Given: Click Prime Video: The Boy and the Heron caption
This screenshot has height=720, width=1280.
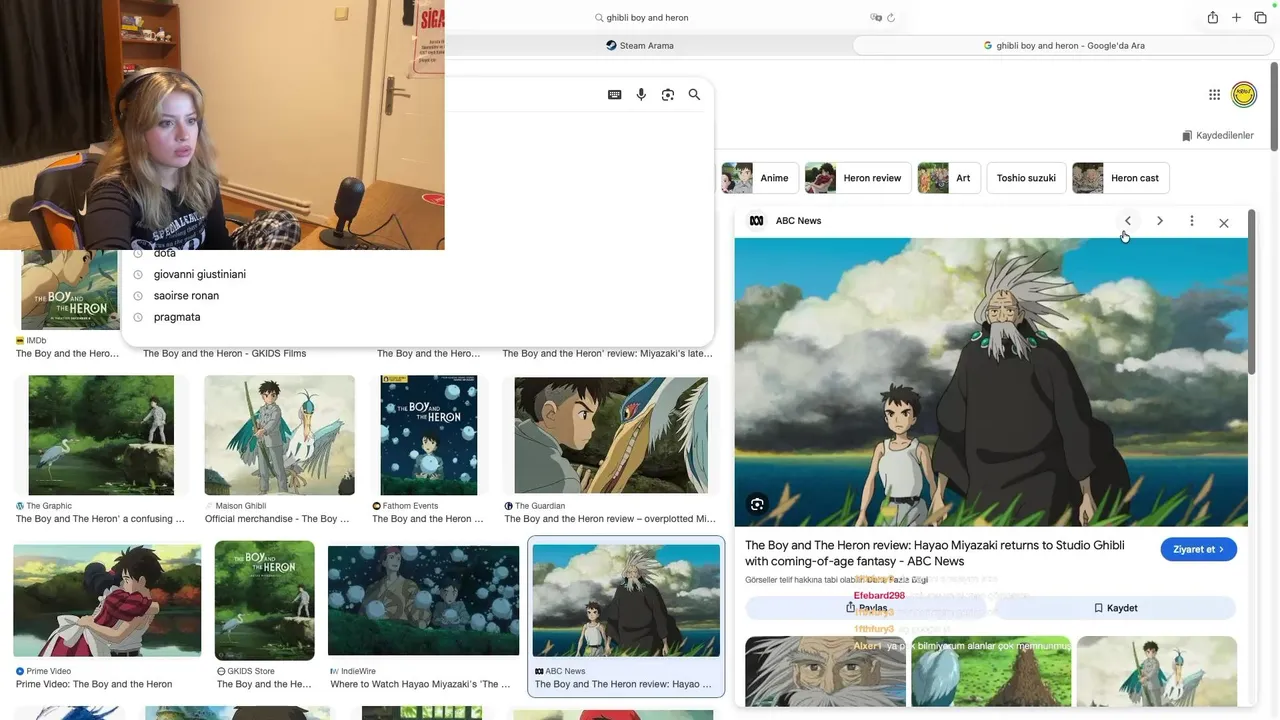Looking at the screenshot, I should point(94,685).
